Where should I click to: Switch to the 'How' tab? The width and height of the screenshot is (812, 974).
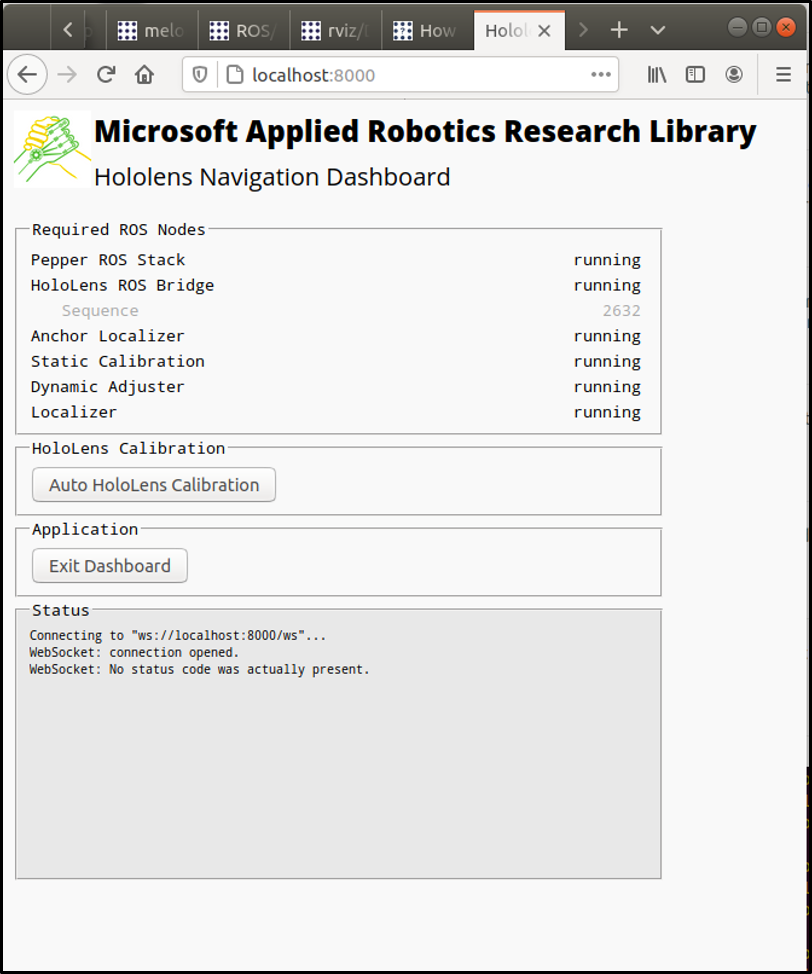[x=427, y=30]
